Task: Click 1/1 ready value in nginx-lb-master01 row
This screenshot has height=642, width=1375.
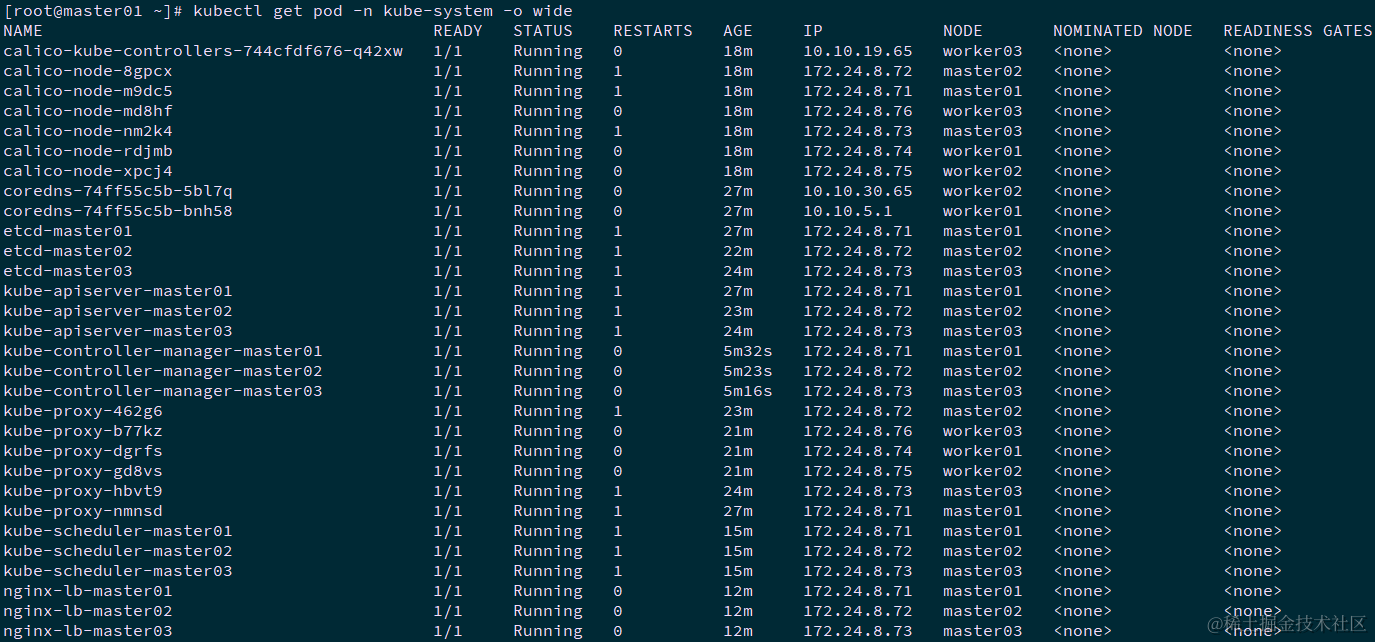Action: click(x=448, y=591)
